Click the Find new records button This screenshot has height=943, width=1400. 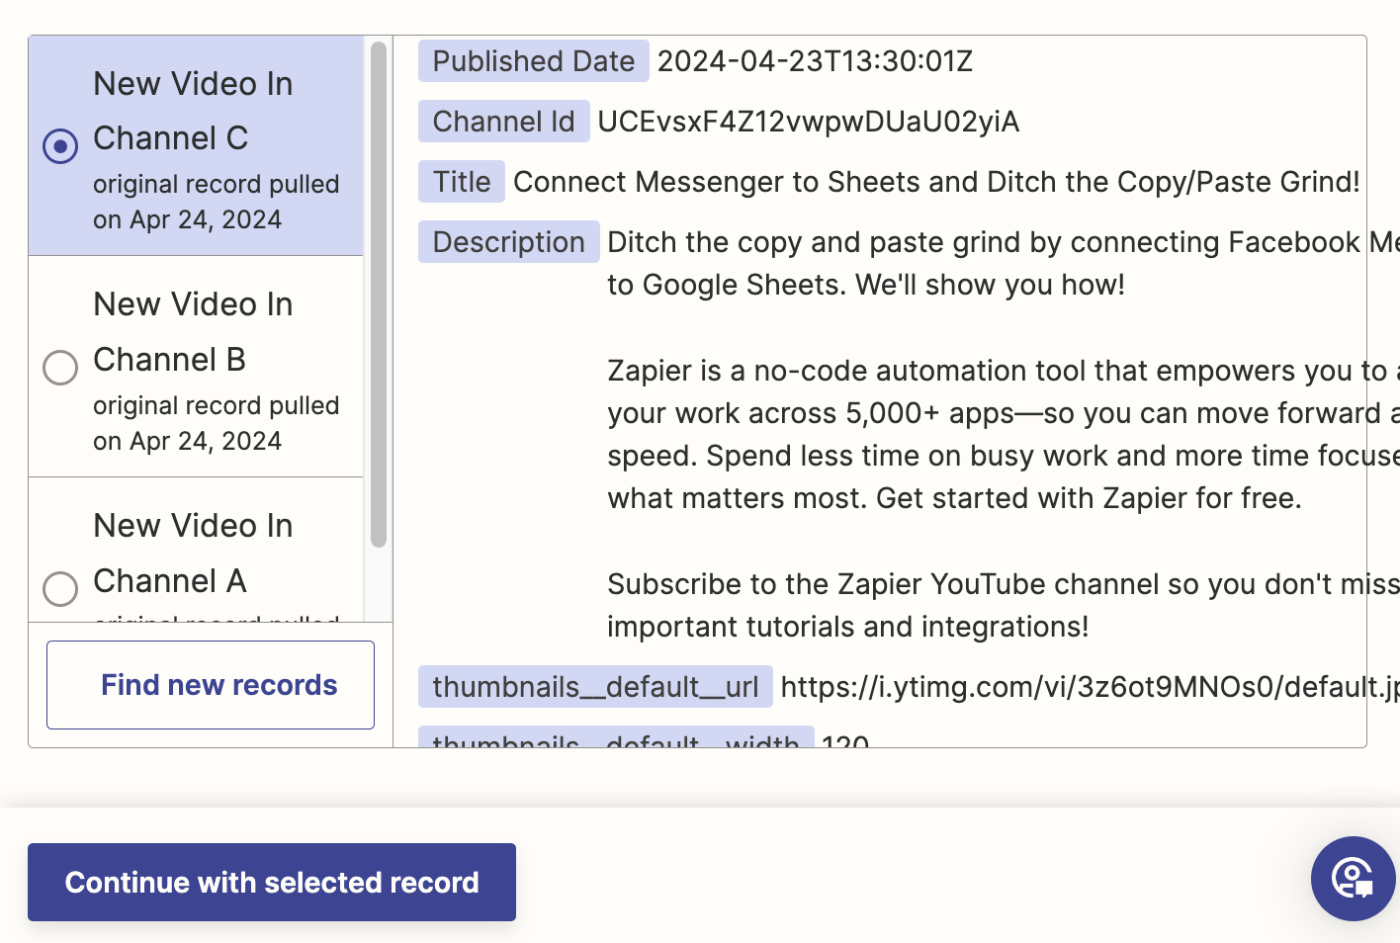[210, 685]
